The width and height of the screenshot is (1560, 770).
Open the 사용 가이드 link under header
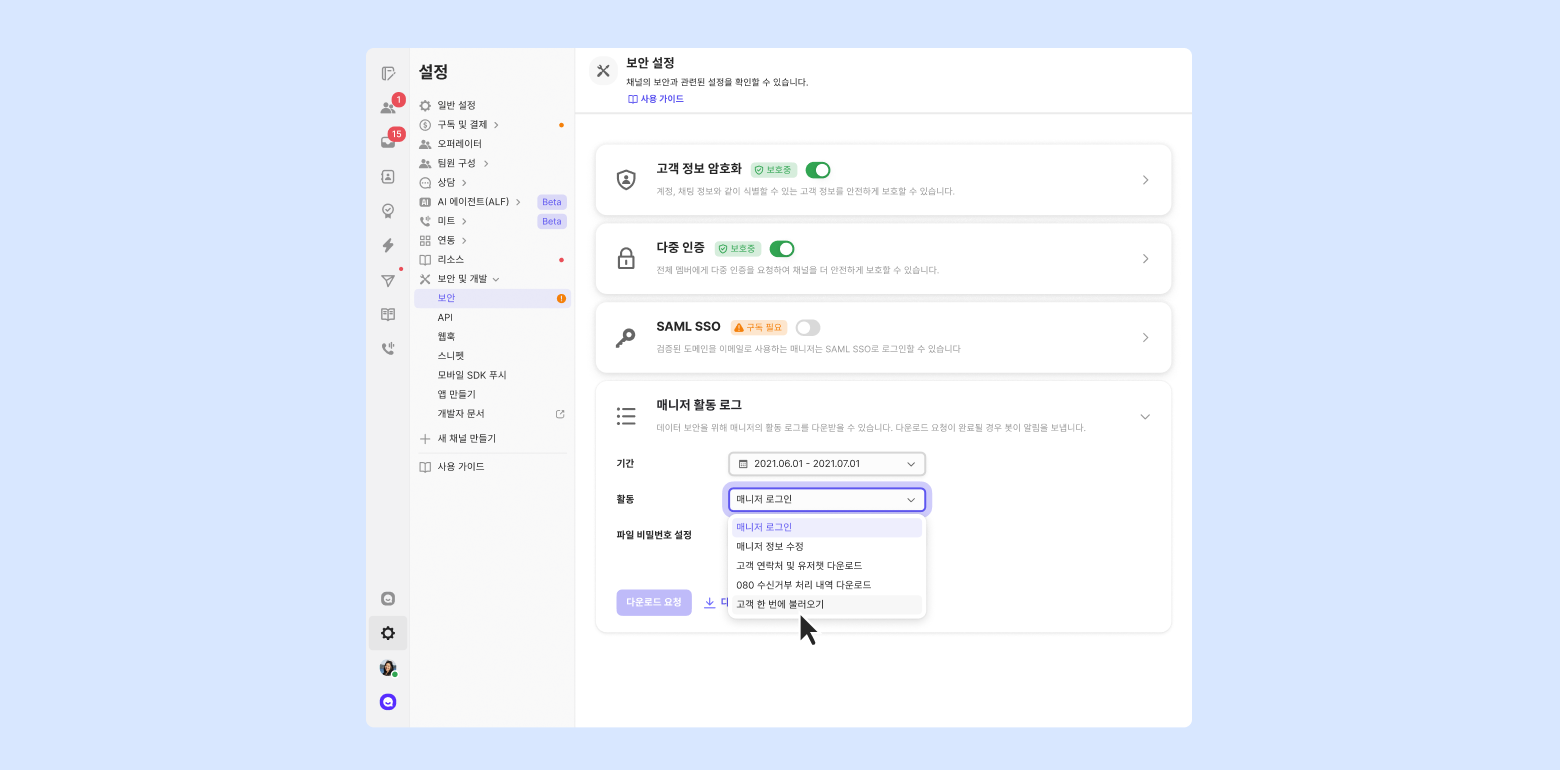click(x=656, y=99)
